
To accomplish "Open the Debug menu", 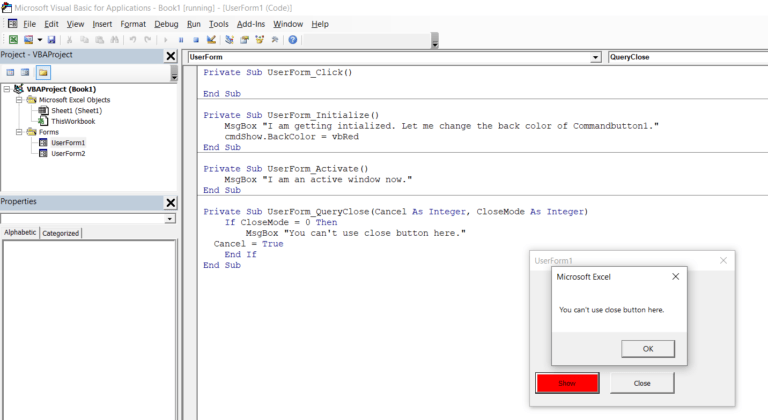I will (x=166, y=23).
